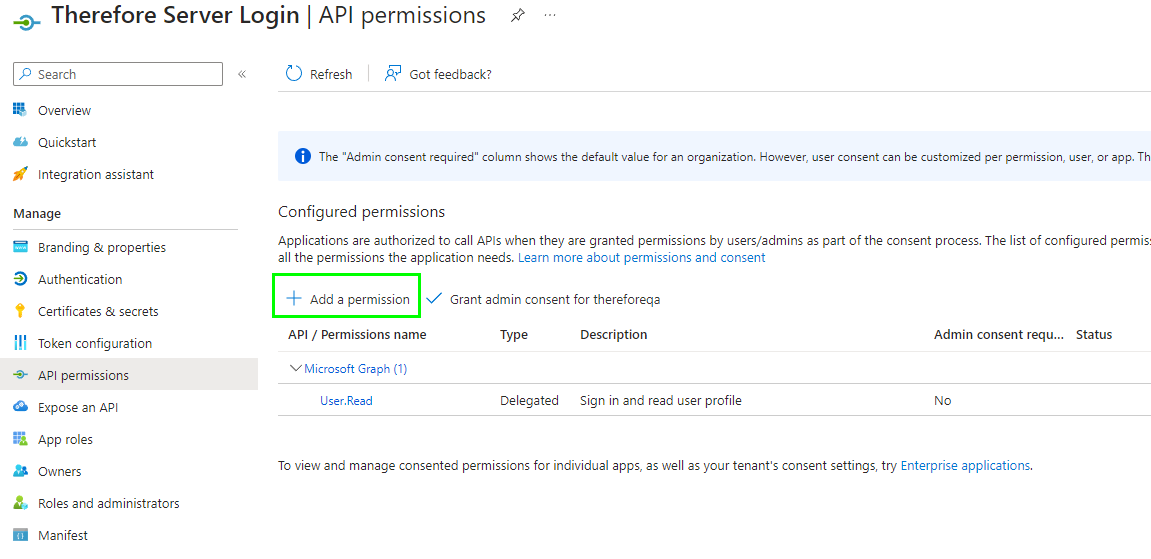Open Certificates & secrets

98,312
